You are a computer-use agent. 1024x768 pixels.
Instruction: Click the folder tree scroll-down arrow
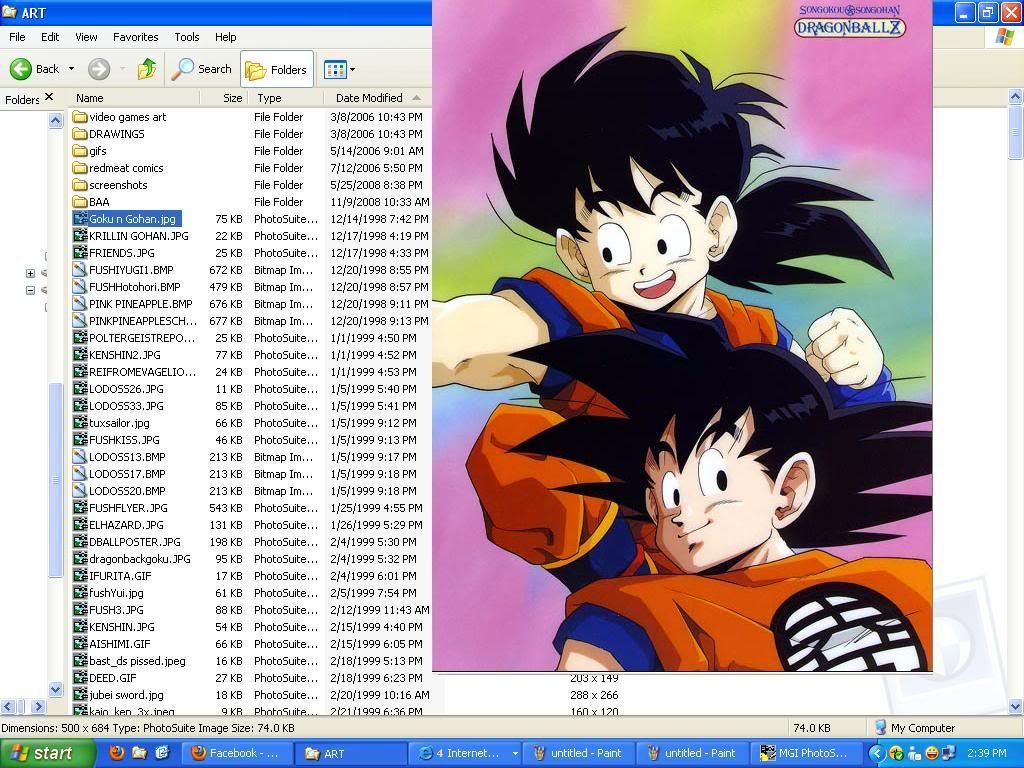(x=56, y=689)
